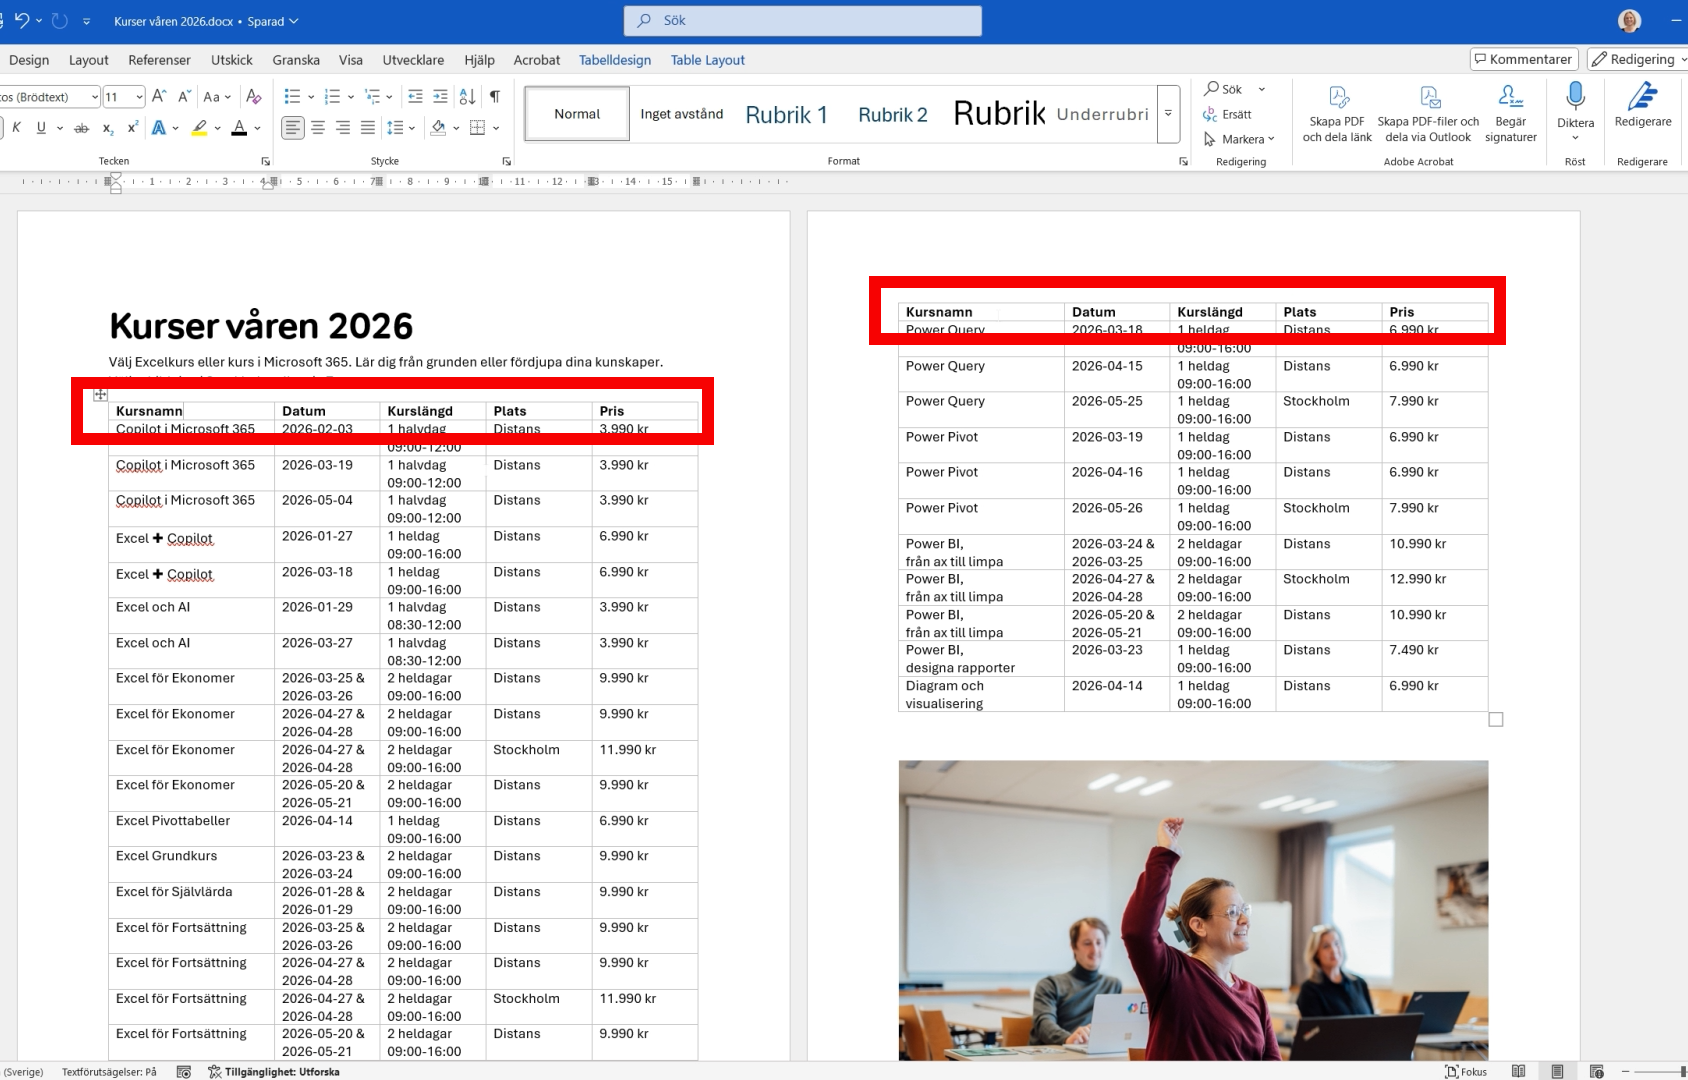The height and width of the screenshot is (1080, 1688).
Task: Click the Increase Font Size icon
Action: click(x=158, y=97)
